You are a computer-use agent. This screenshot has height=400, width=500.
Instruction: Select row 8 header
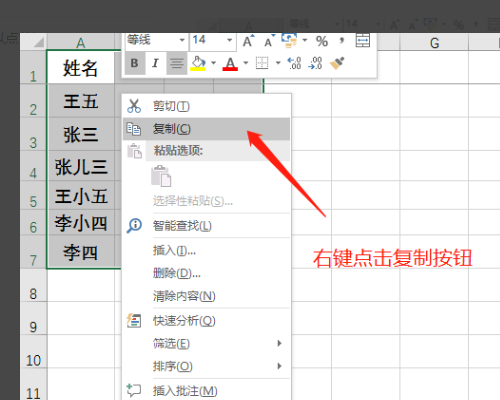pos(33,285)
